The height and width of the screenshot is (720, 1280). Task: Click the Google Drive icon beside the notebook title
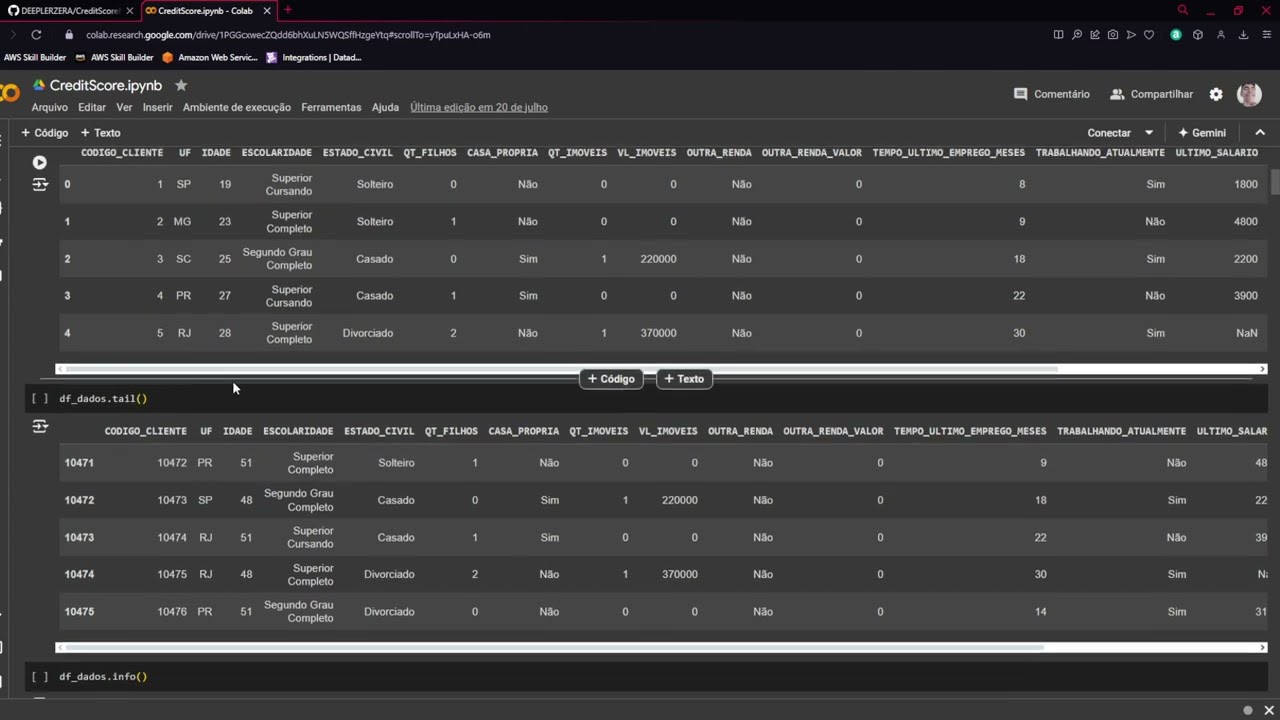(39, 86)
